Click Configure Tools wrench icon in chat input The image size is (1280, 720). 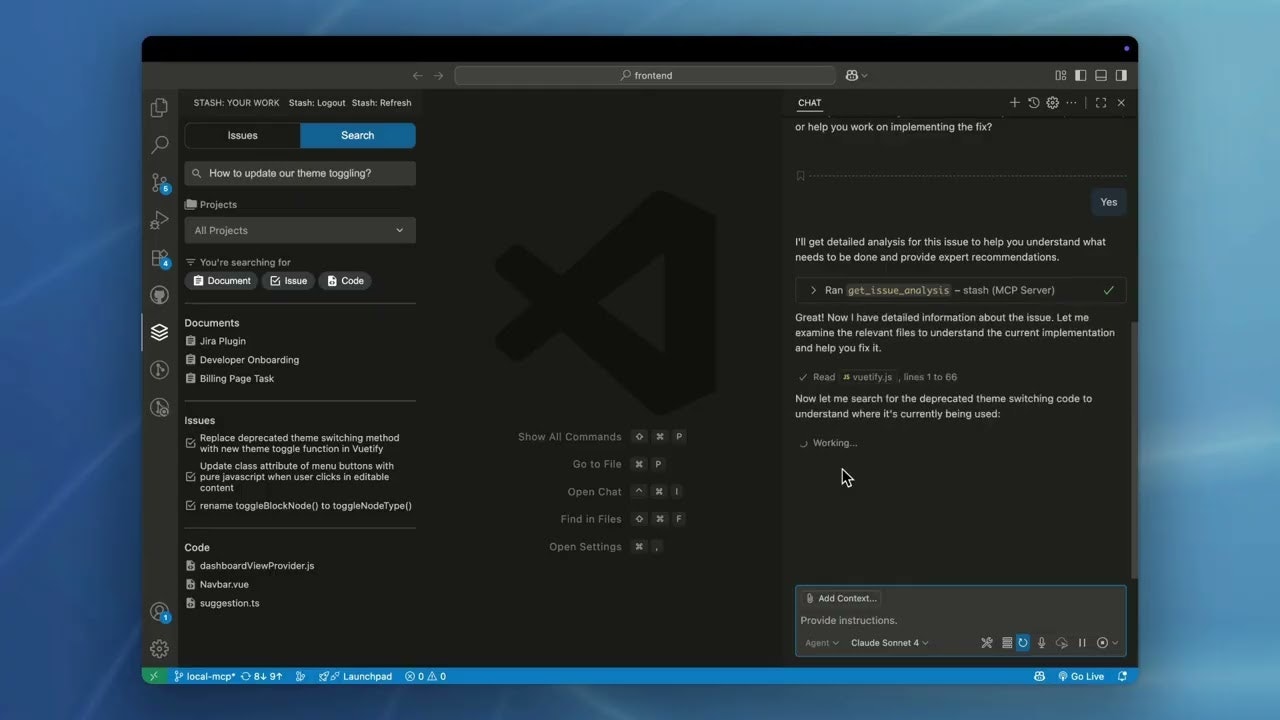(986, 643)
